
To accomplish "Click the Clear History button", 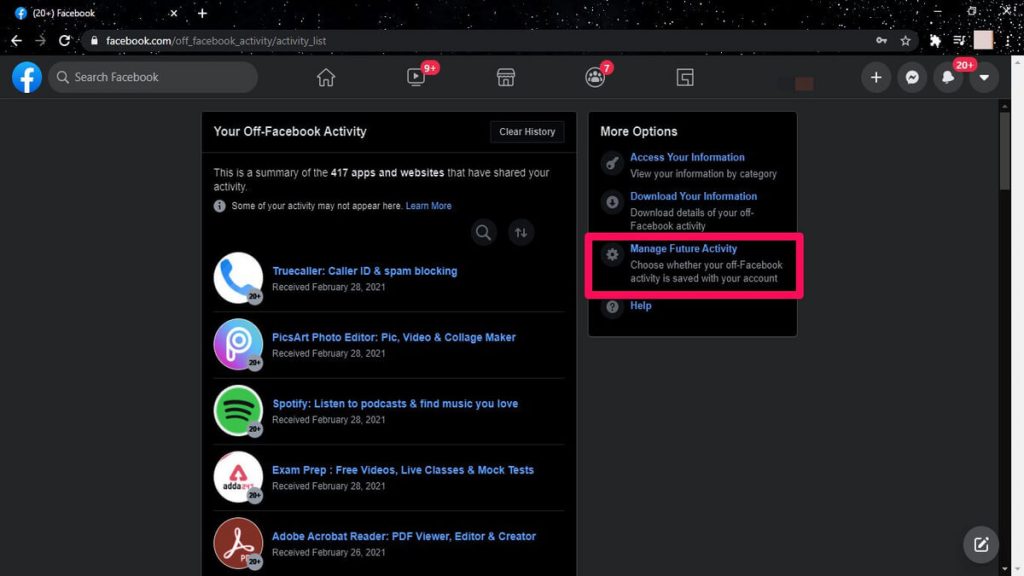I will point(527,131).
